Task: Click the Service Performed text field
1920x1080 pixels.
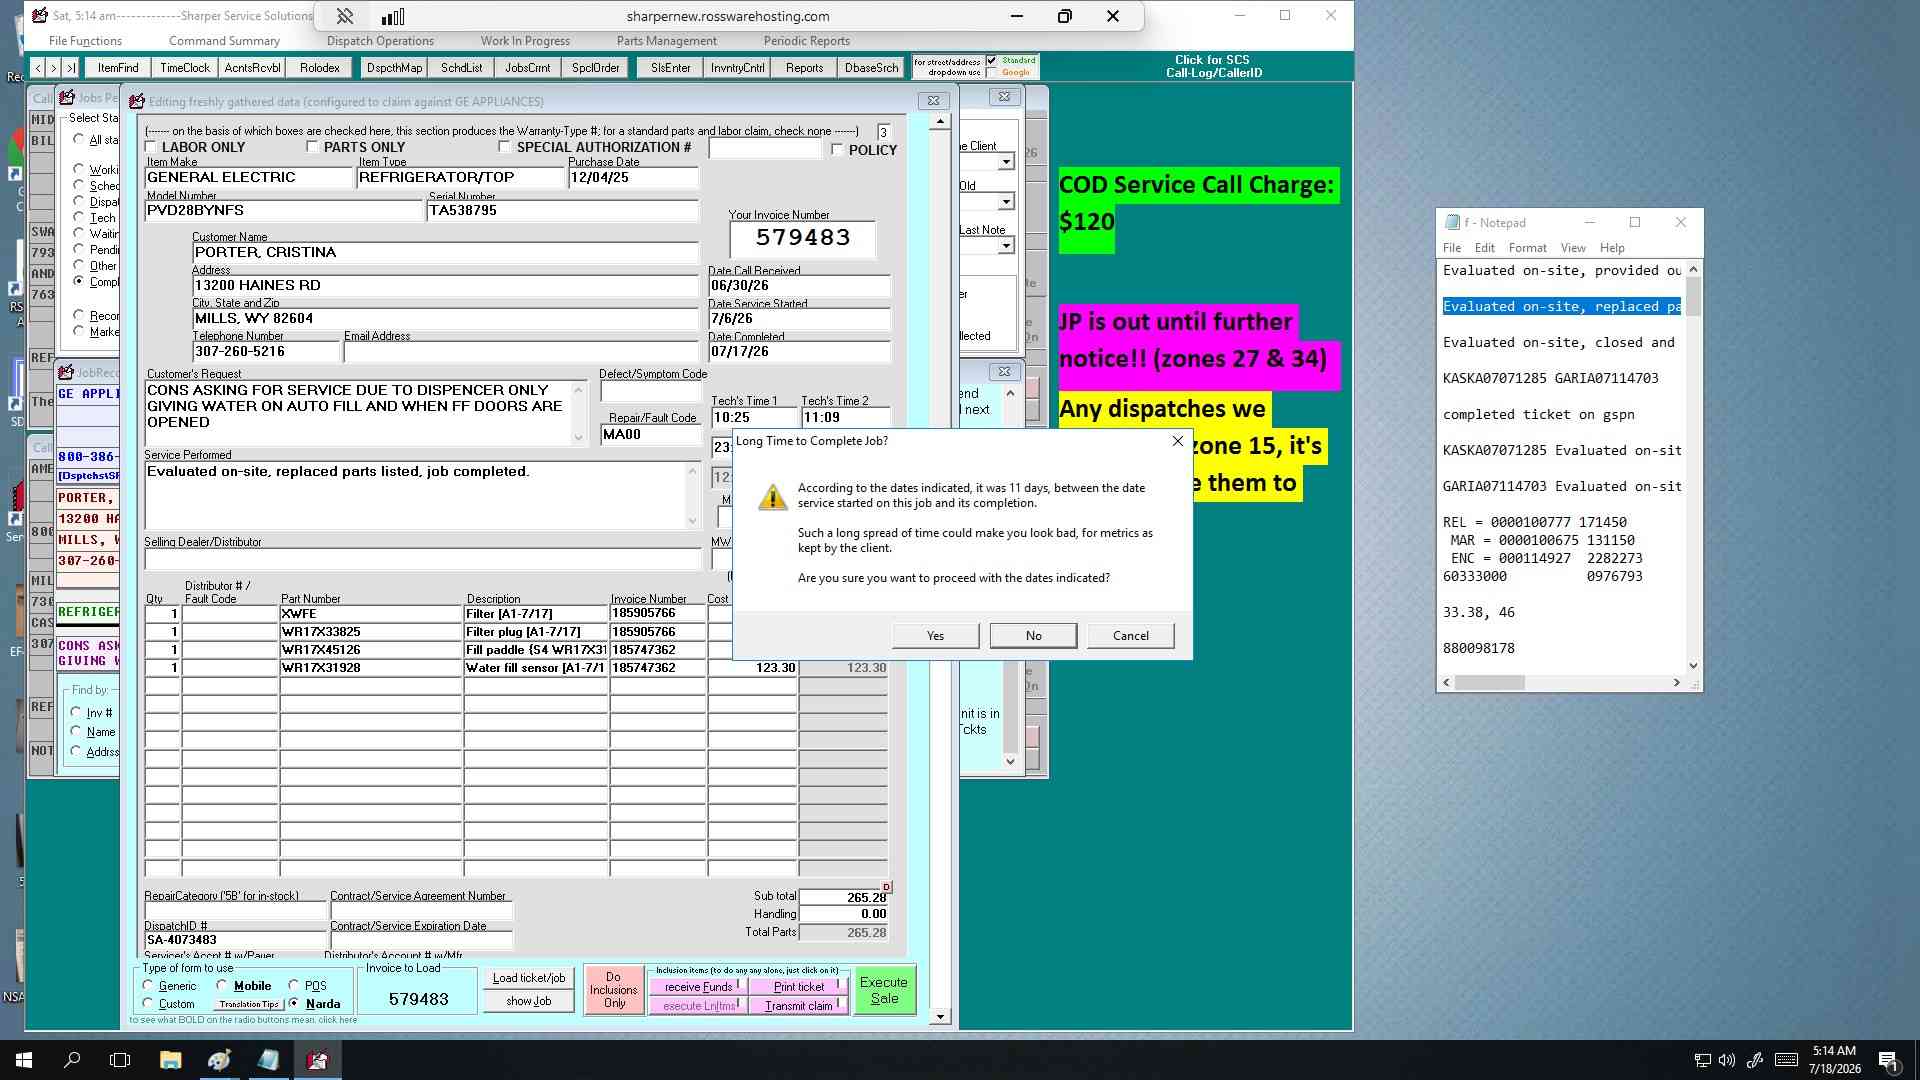Action: point(415,495)
